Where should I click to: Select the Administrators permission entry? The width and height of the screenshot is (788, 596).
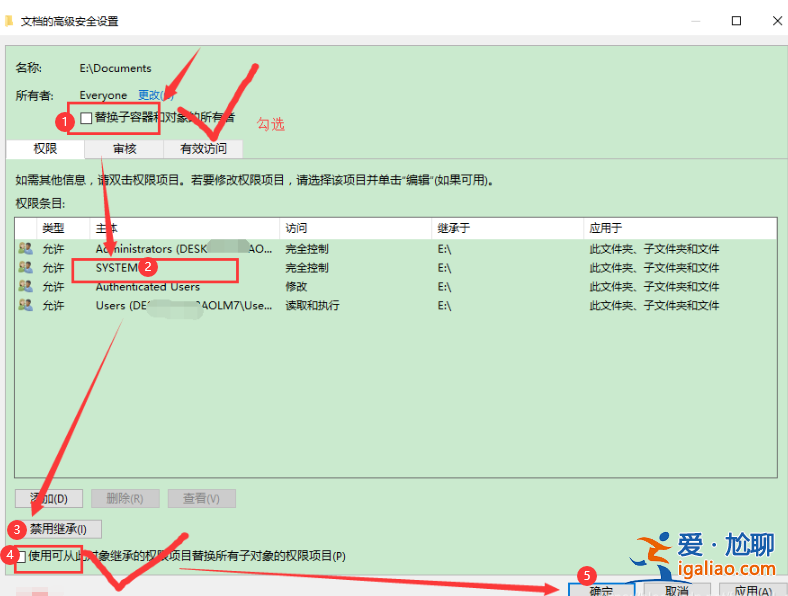(x=396, y=249)
